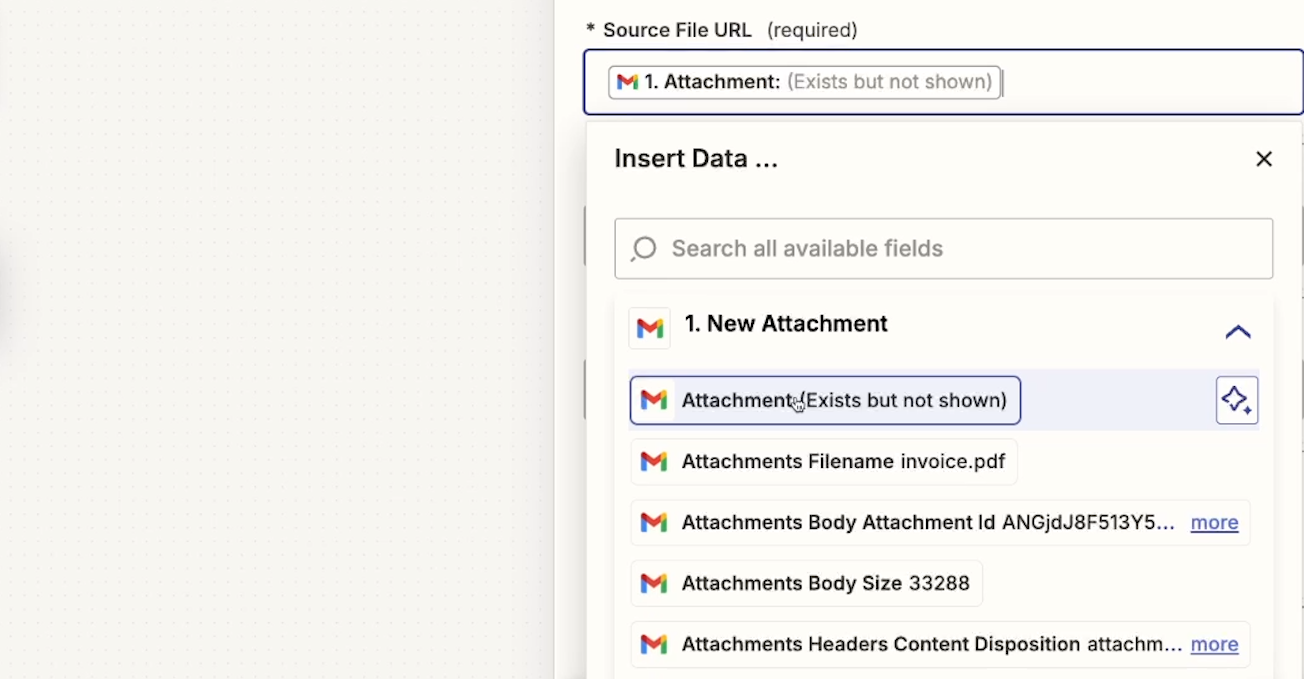
Task: Click the Source File URL (required) label
Action: 722,30
